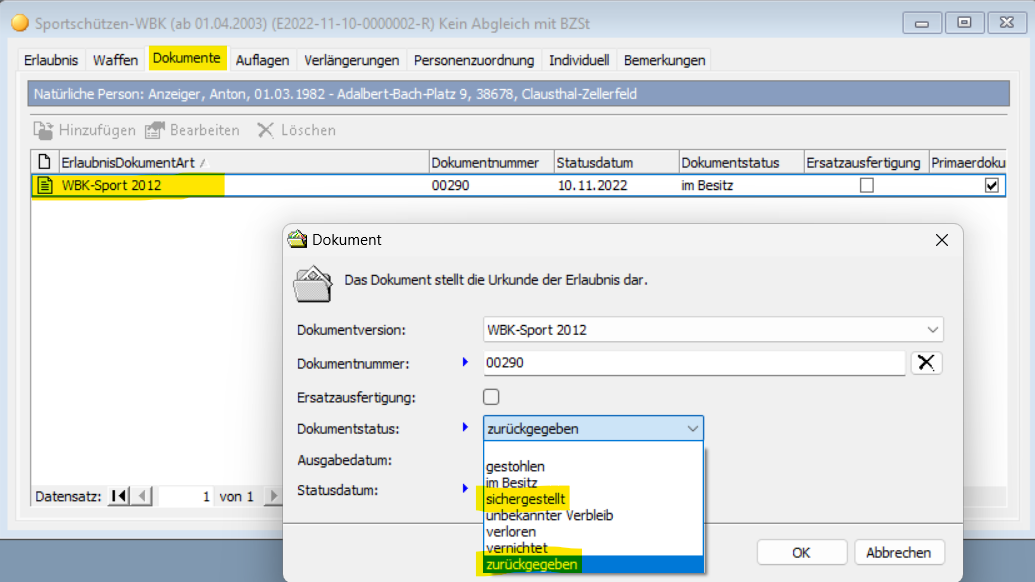Click the Bearbeiten toolbar icon

pyautogui.click(x=154, y=130)
